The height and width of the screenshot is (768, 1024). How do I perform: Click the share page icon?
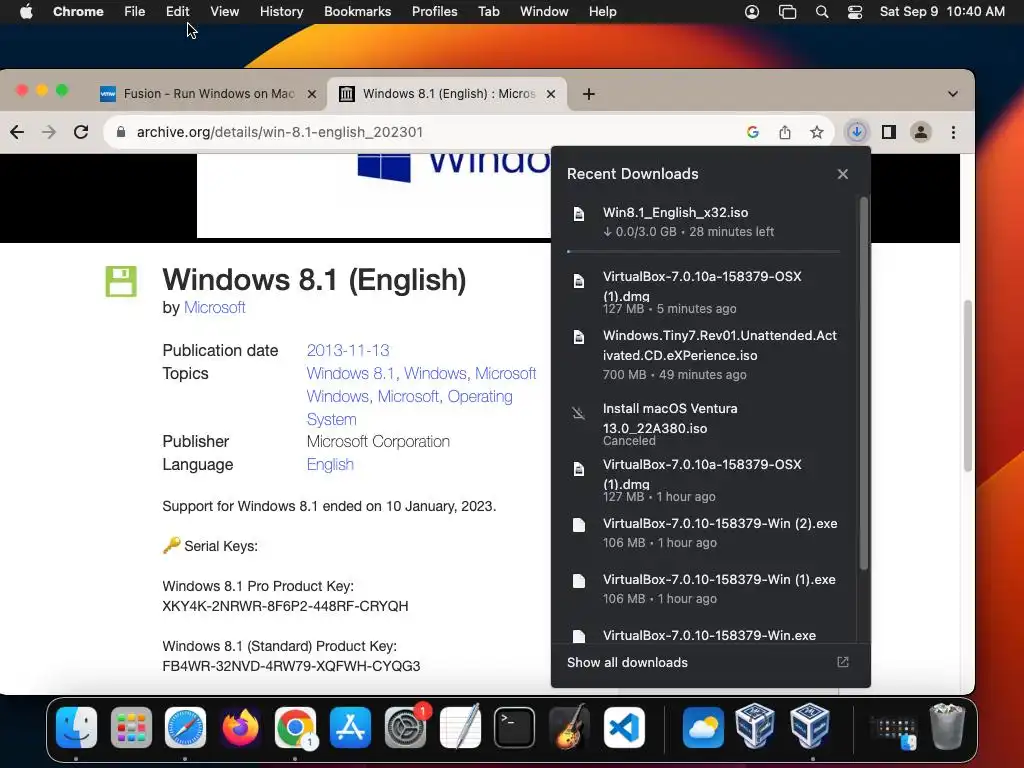[x=785, y=133]
